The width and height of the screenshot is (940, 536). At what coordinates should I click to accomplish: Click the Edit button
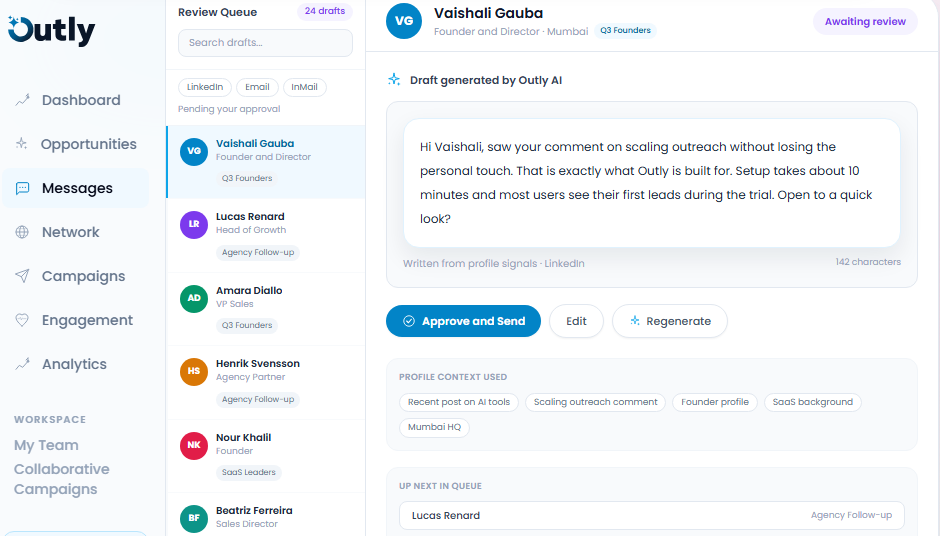[576, 321]
